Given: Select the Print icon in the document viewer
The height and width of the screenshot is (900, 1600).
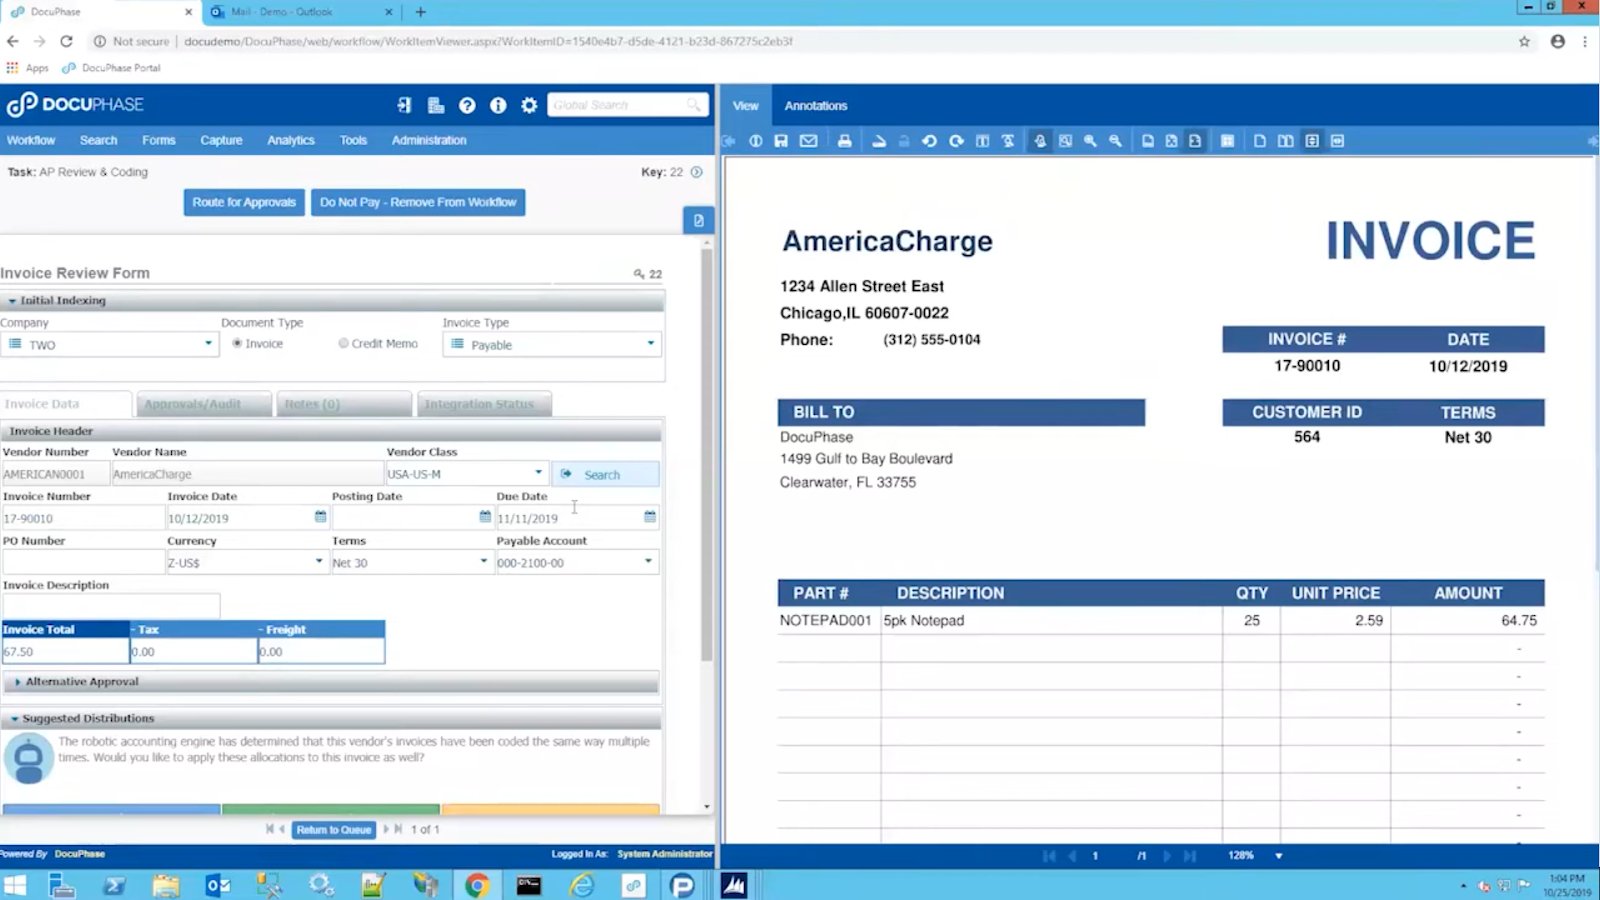Looking at the screenshot, I should pos(843,141).
